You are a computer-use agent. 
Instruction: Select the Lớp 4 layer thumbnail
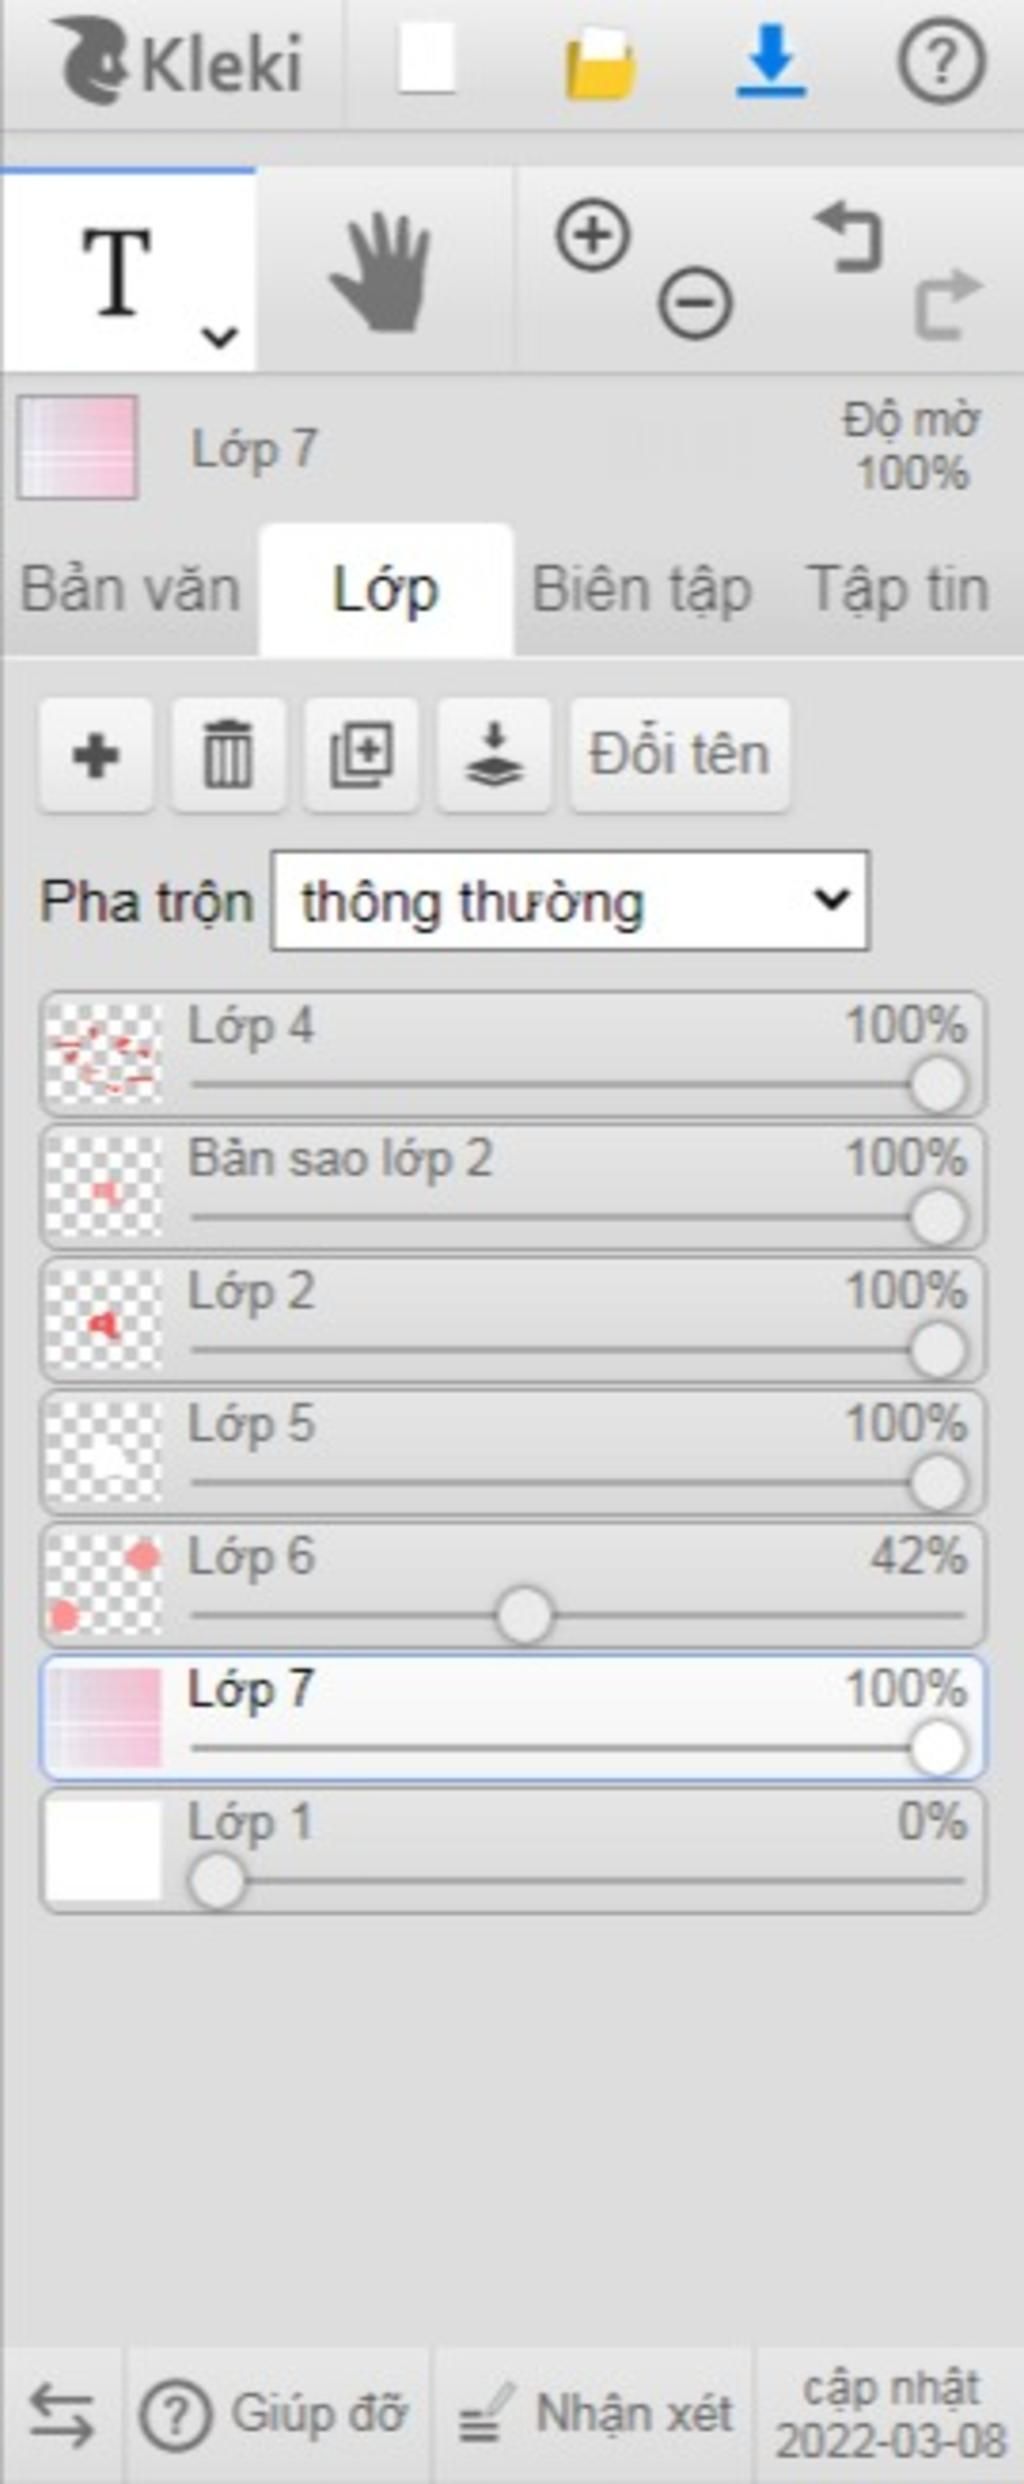click(104, 1054)
